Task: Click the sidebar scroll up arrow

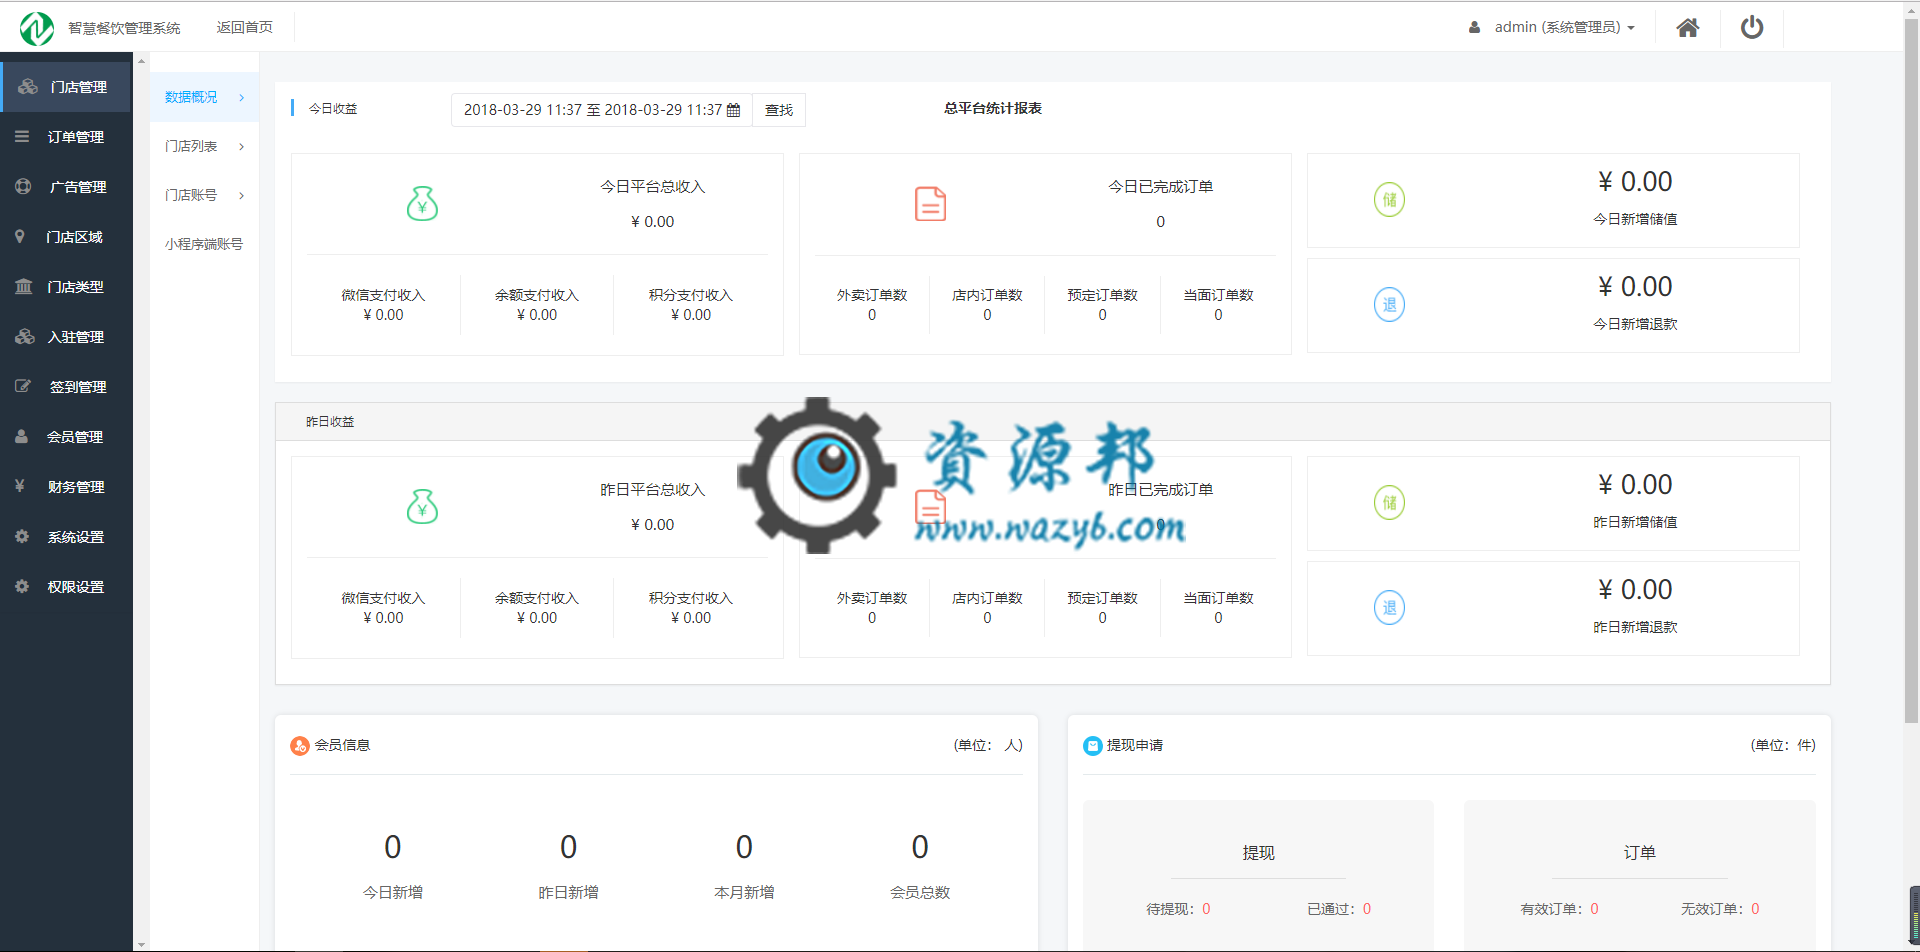Action: 141,61
